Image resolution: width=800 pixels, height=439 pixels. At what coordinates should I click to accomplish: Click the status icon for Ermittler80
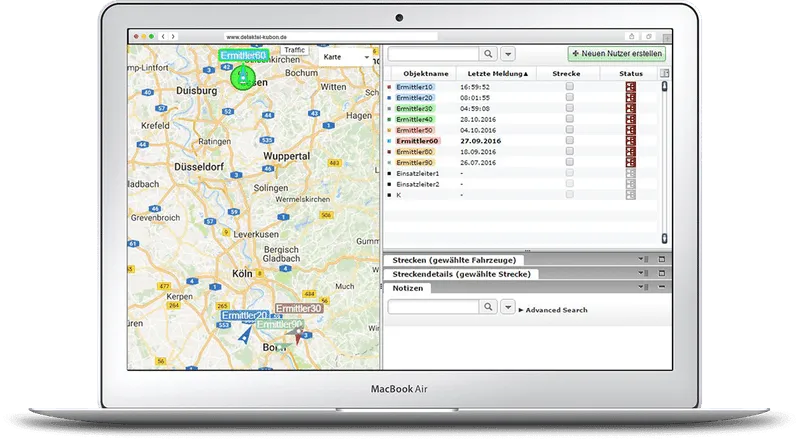(x=631, y=152)
